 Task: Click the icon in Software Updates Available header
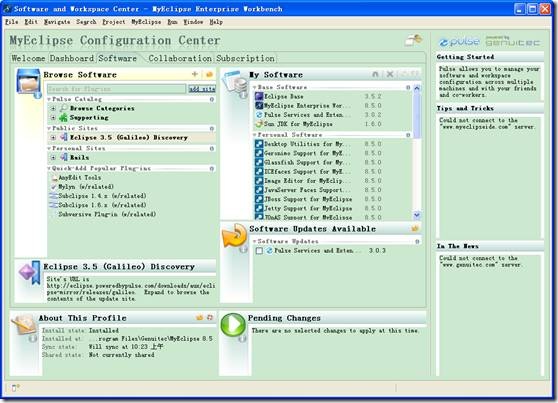click(x=415, y=228)
